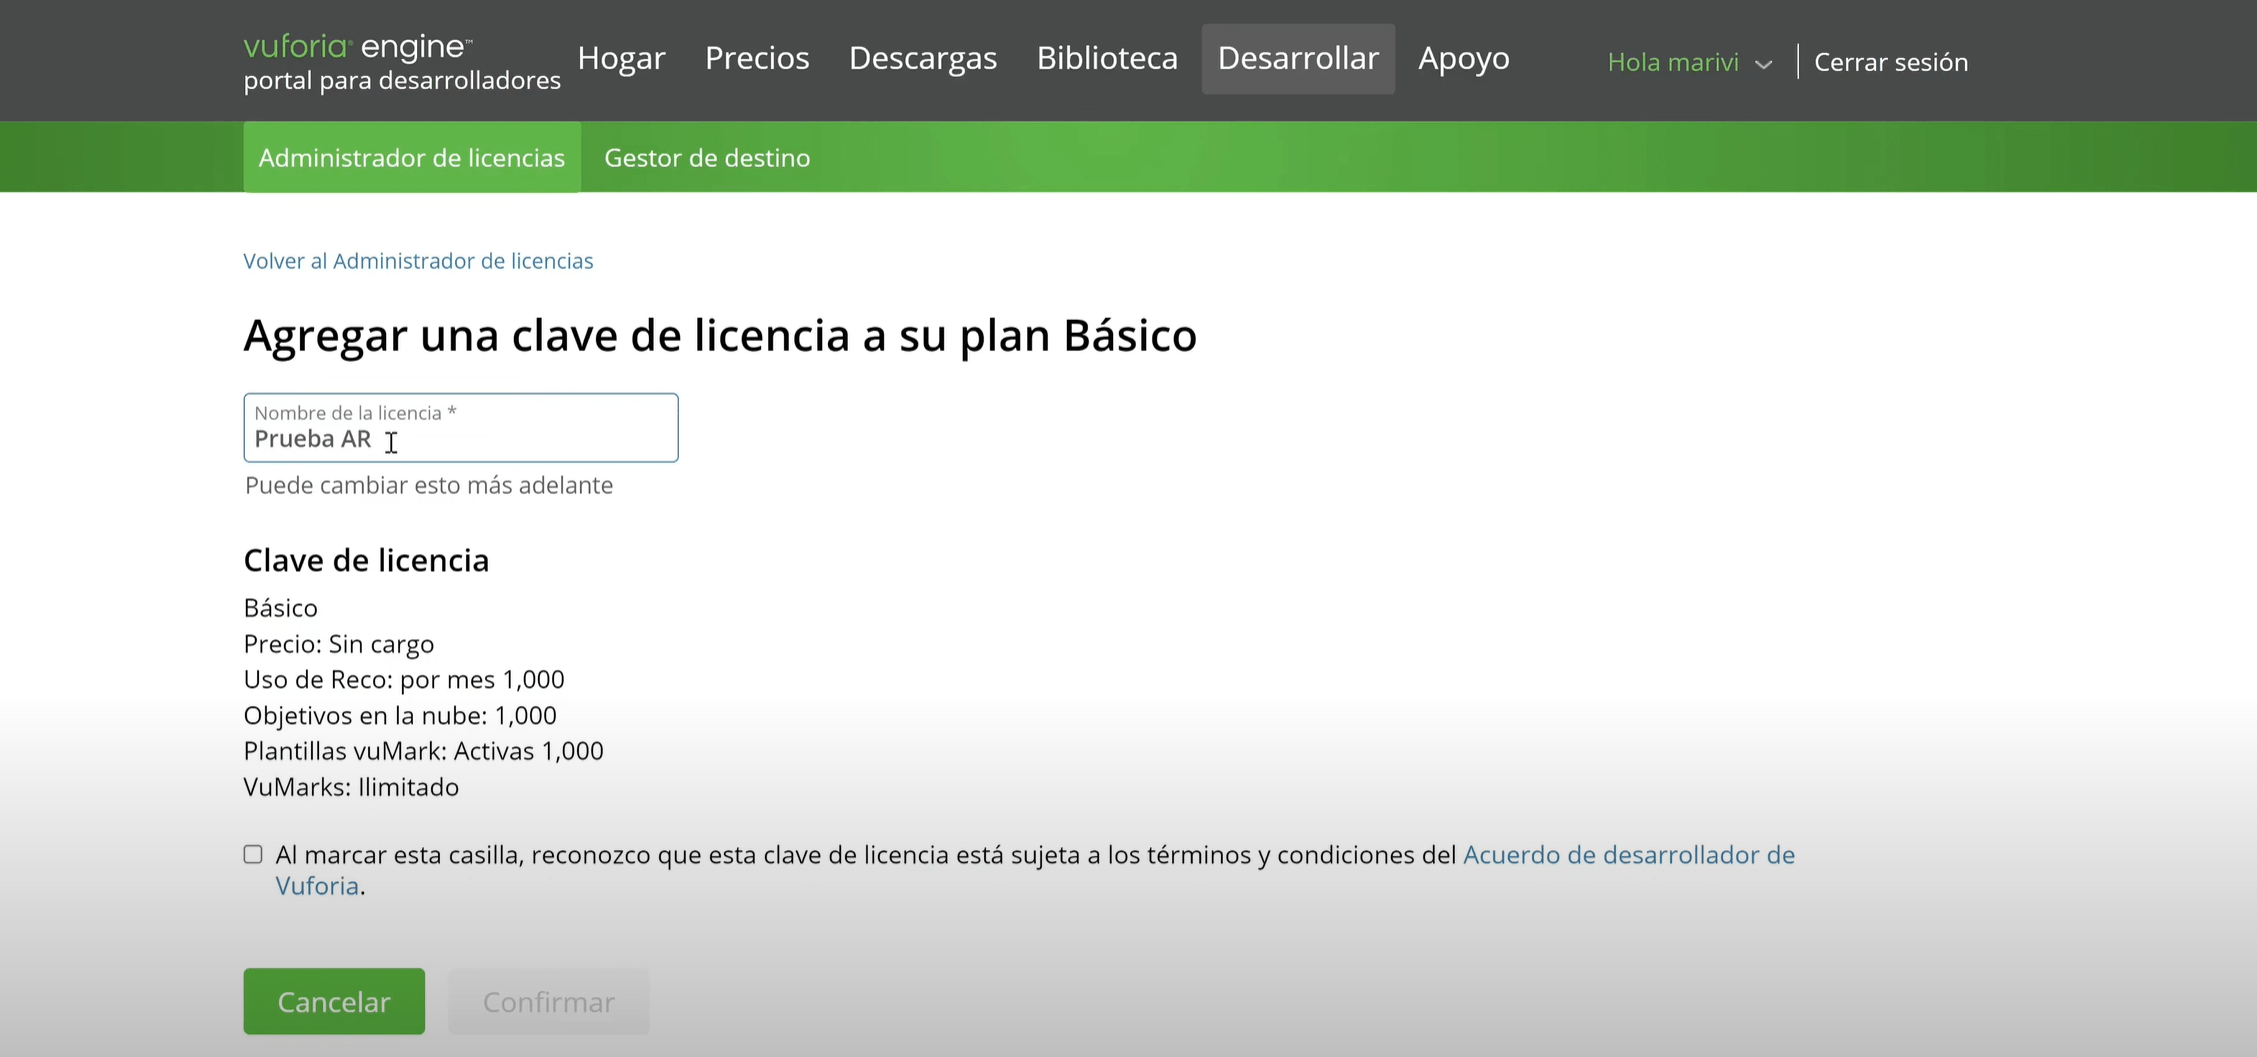Click the Cerrar sesión link
The height and width of the screenshot is (1057, 2257).
click(x=1890, y=62)
